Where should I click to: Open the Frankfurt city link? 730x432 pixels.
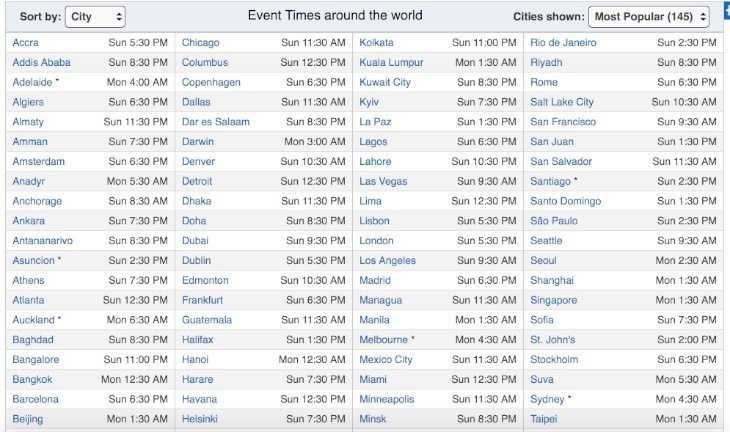(x=203, y=300)
